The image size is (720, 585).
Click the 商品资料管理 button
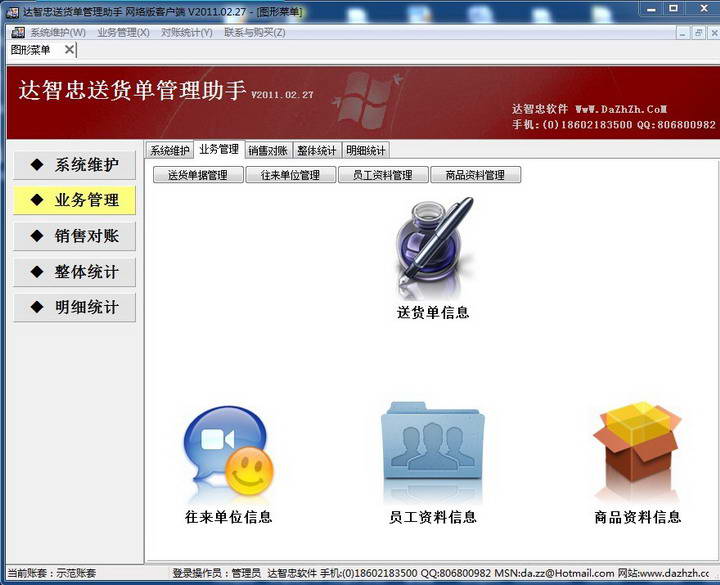coord(475,175)
